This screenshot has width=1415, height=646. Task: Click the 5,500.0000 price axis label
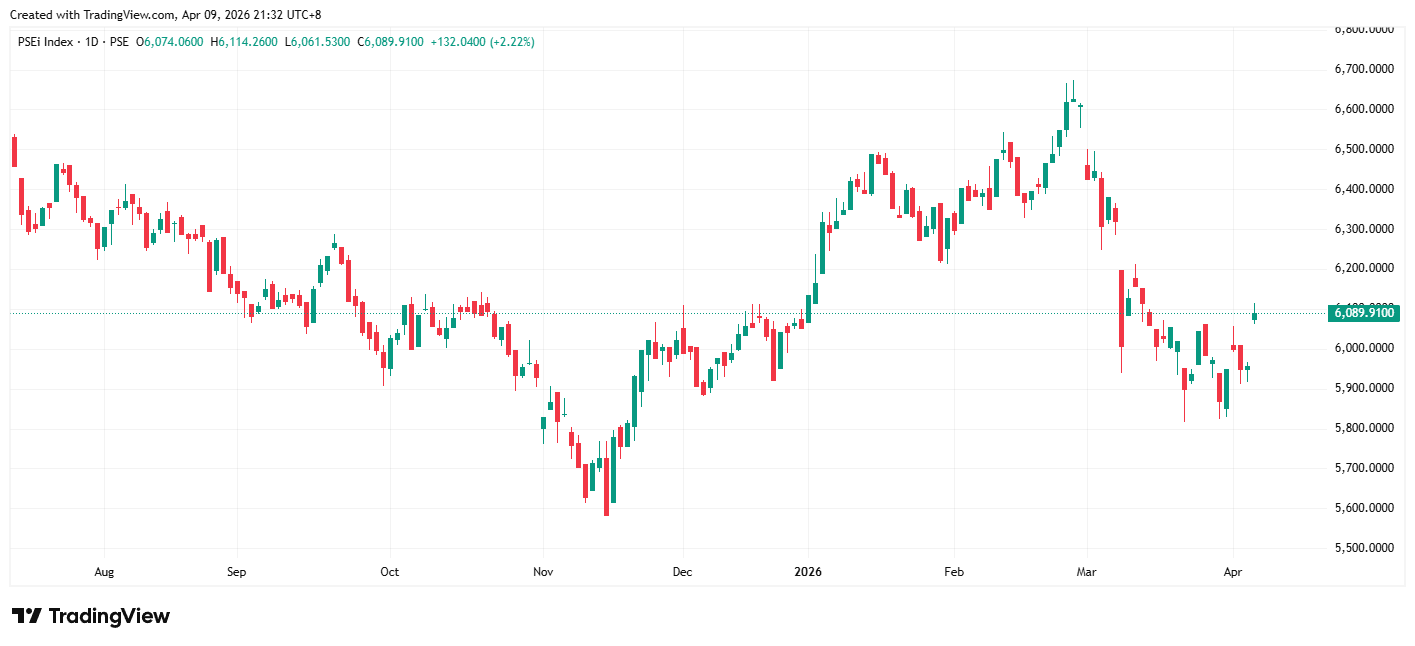point(1363,549)
